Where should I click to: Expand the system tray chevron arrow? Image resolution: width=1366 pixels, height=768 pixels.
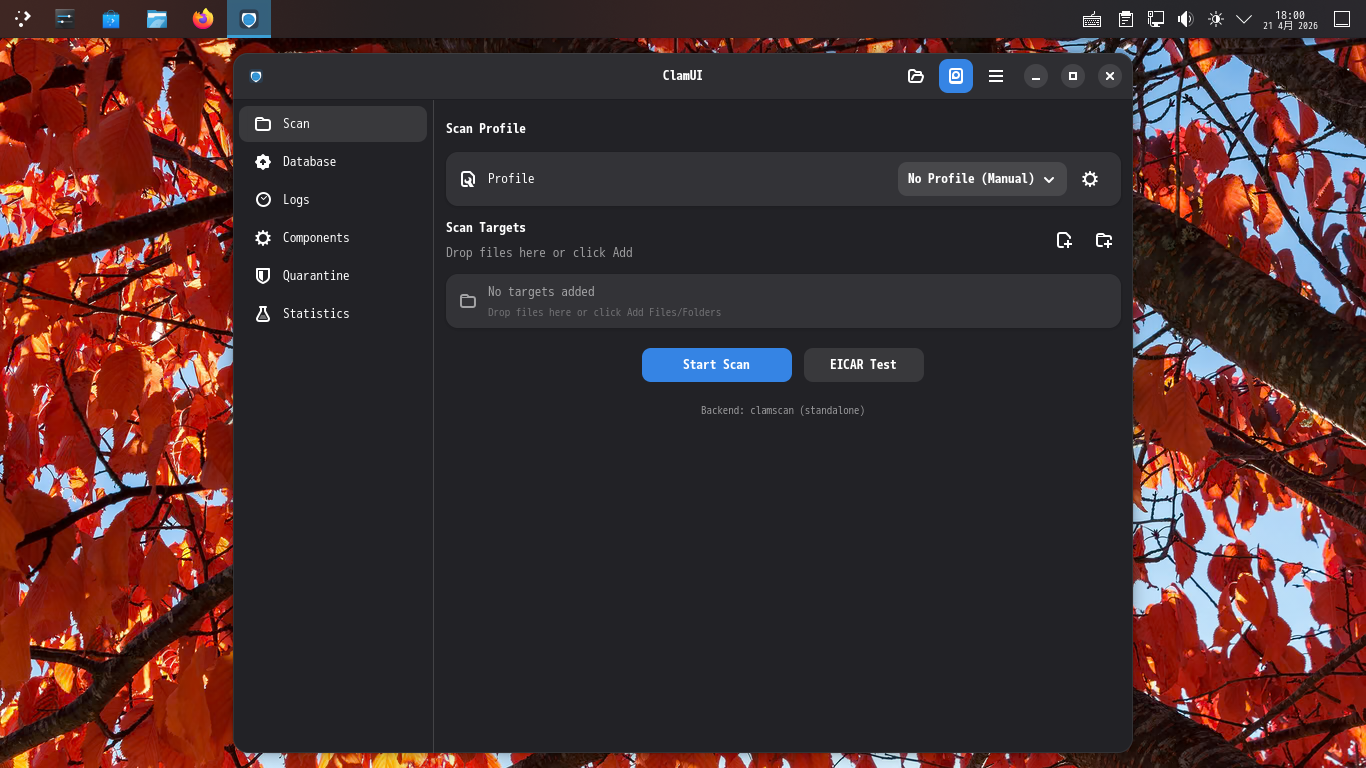pos(1244,17)
